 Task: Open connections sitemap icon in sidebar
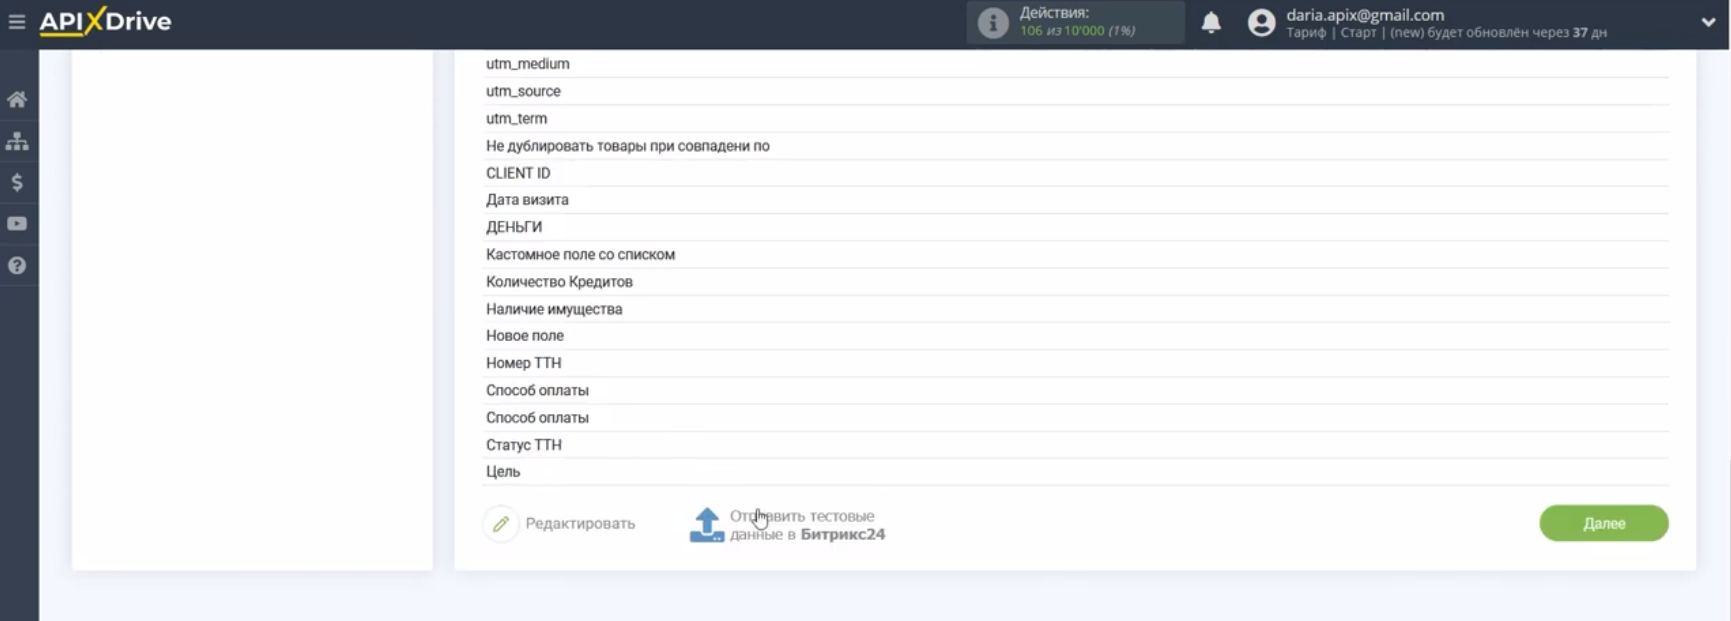(17, 141)
